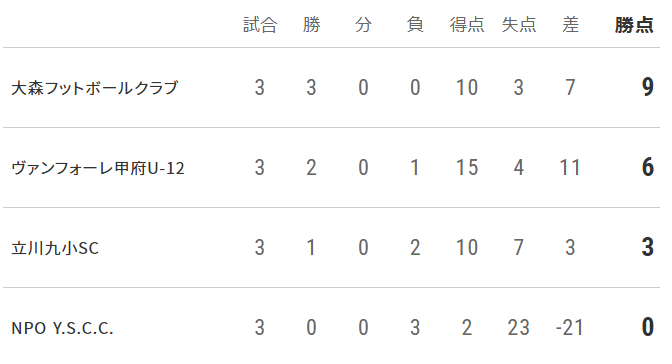Click the bold 勝点 column header
This screenshot has width=672, height=364.
pyautogui.click(x=634, y=25)
